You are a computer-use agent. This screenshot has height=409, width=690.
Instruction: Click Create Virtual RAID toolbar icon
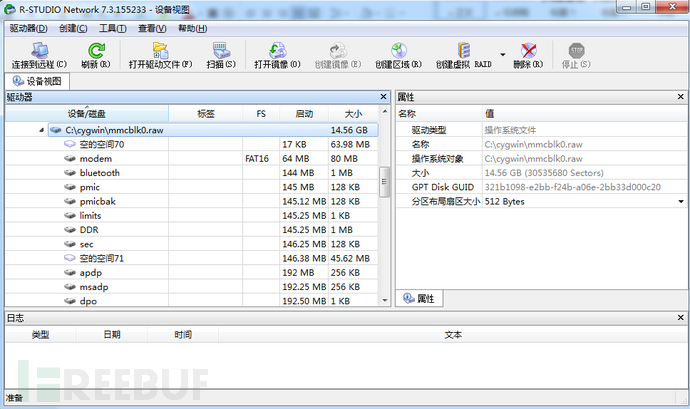tap(464, 51)
